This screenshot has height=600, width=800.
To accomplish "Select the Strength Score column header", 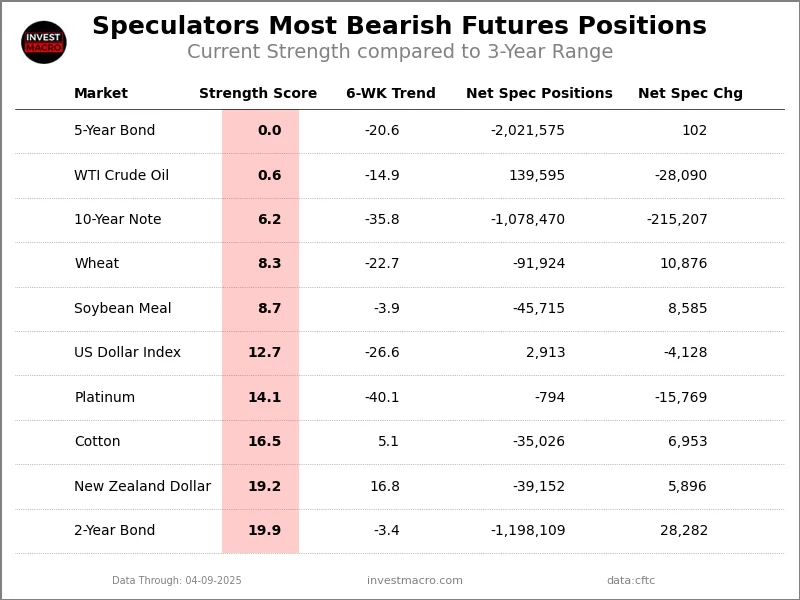I will 258,94.
